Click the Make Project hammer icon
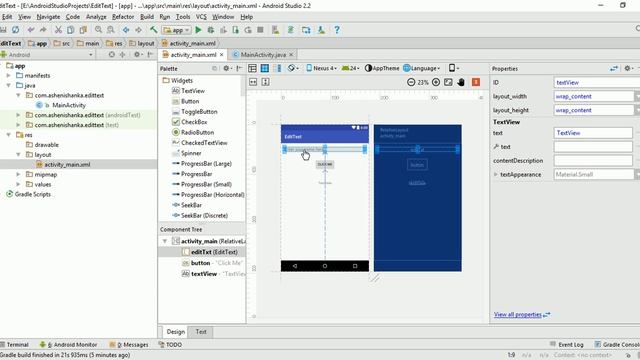The width and height of the screenshot is (640, 360). pyautogui.click(x=153, y=30)
